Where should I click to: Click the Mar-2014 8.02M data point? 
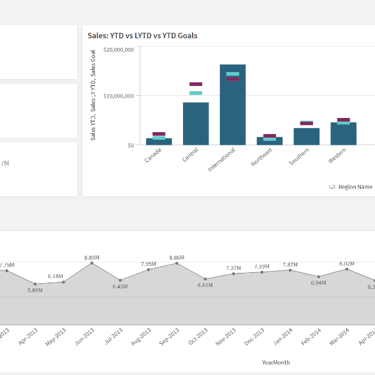point(347,269)
